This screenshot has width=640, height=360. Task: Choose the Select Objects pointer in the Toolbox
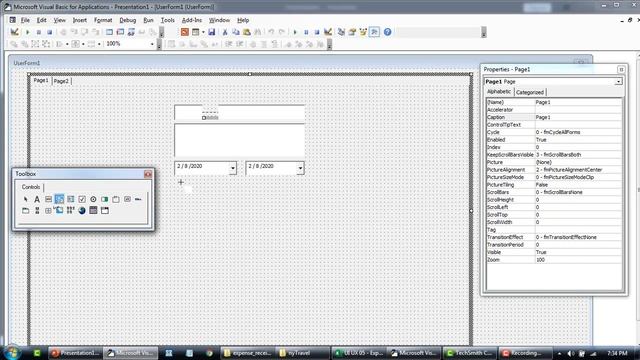click(x=26, y=199)
